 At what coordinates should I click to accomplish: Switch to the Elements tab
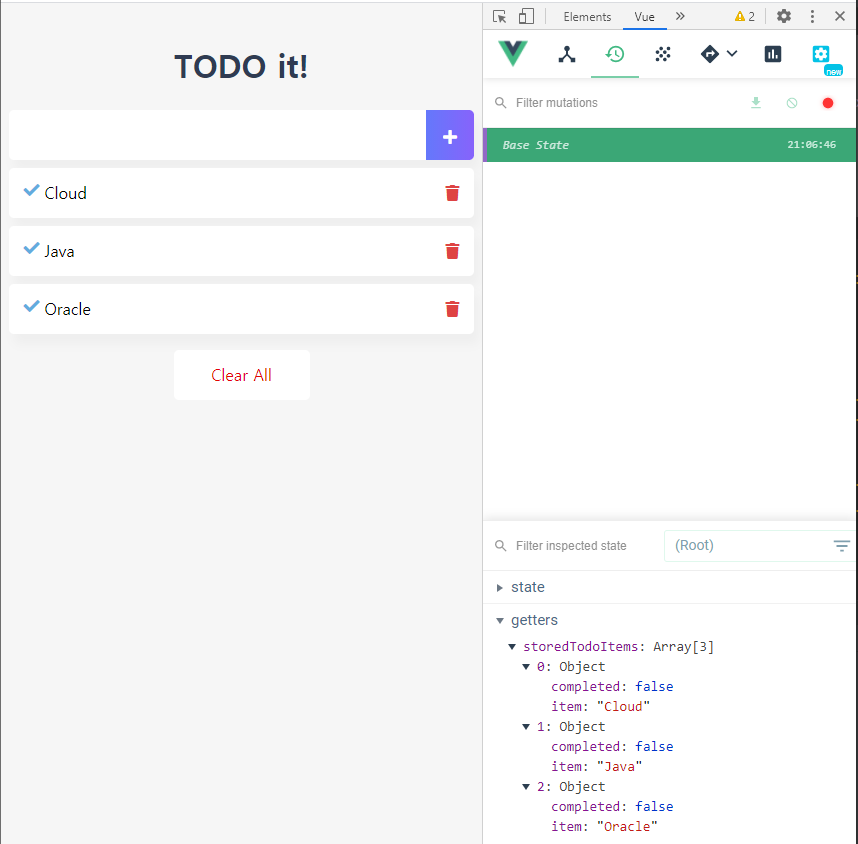(587, 17)
